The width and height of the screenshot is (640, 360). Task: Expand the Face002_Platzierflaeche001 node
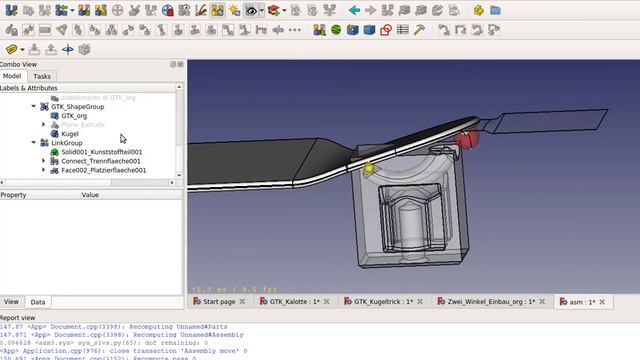(44, 170)
